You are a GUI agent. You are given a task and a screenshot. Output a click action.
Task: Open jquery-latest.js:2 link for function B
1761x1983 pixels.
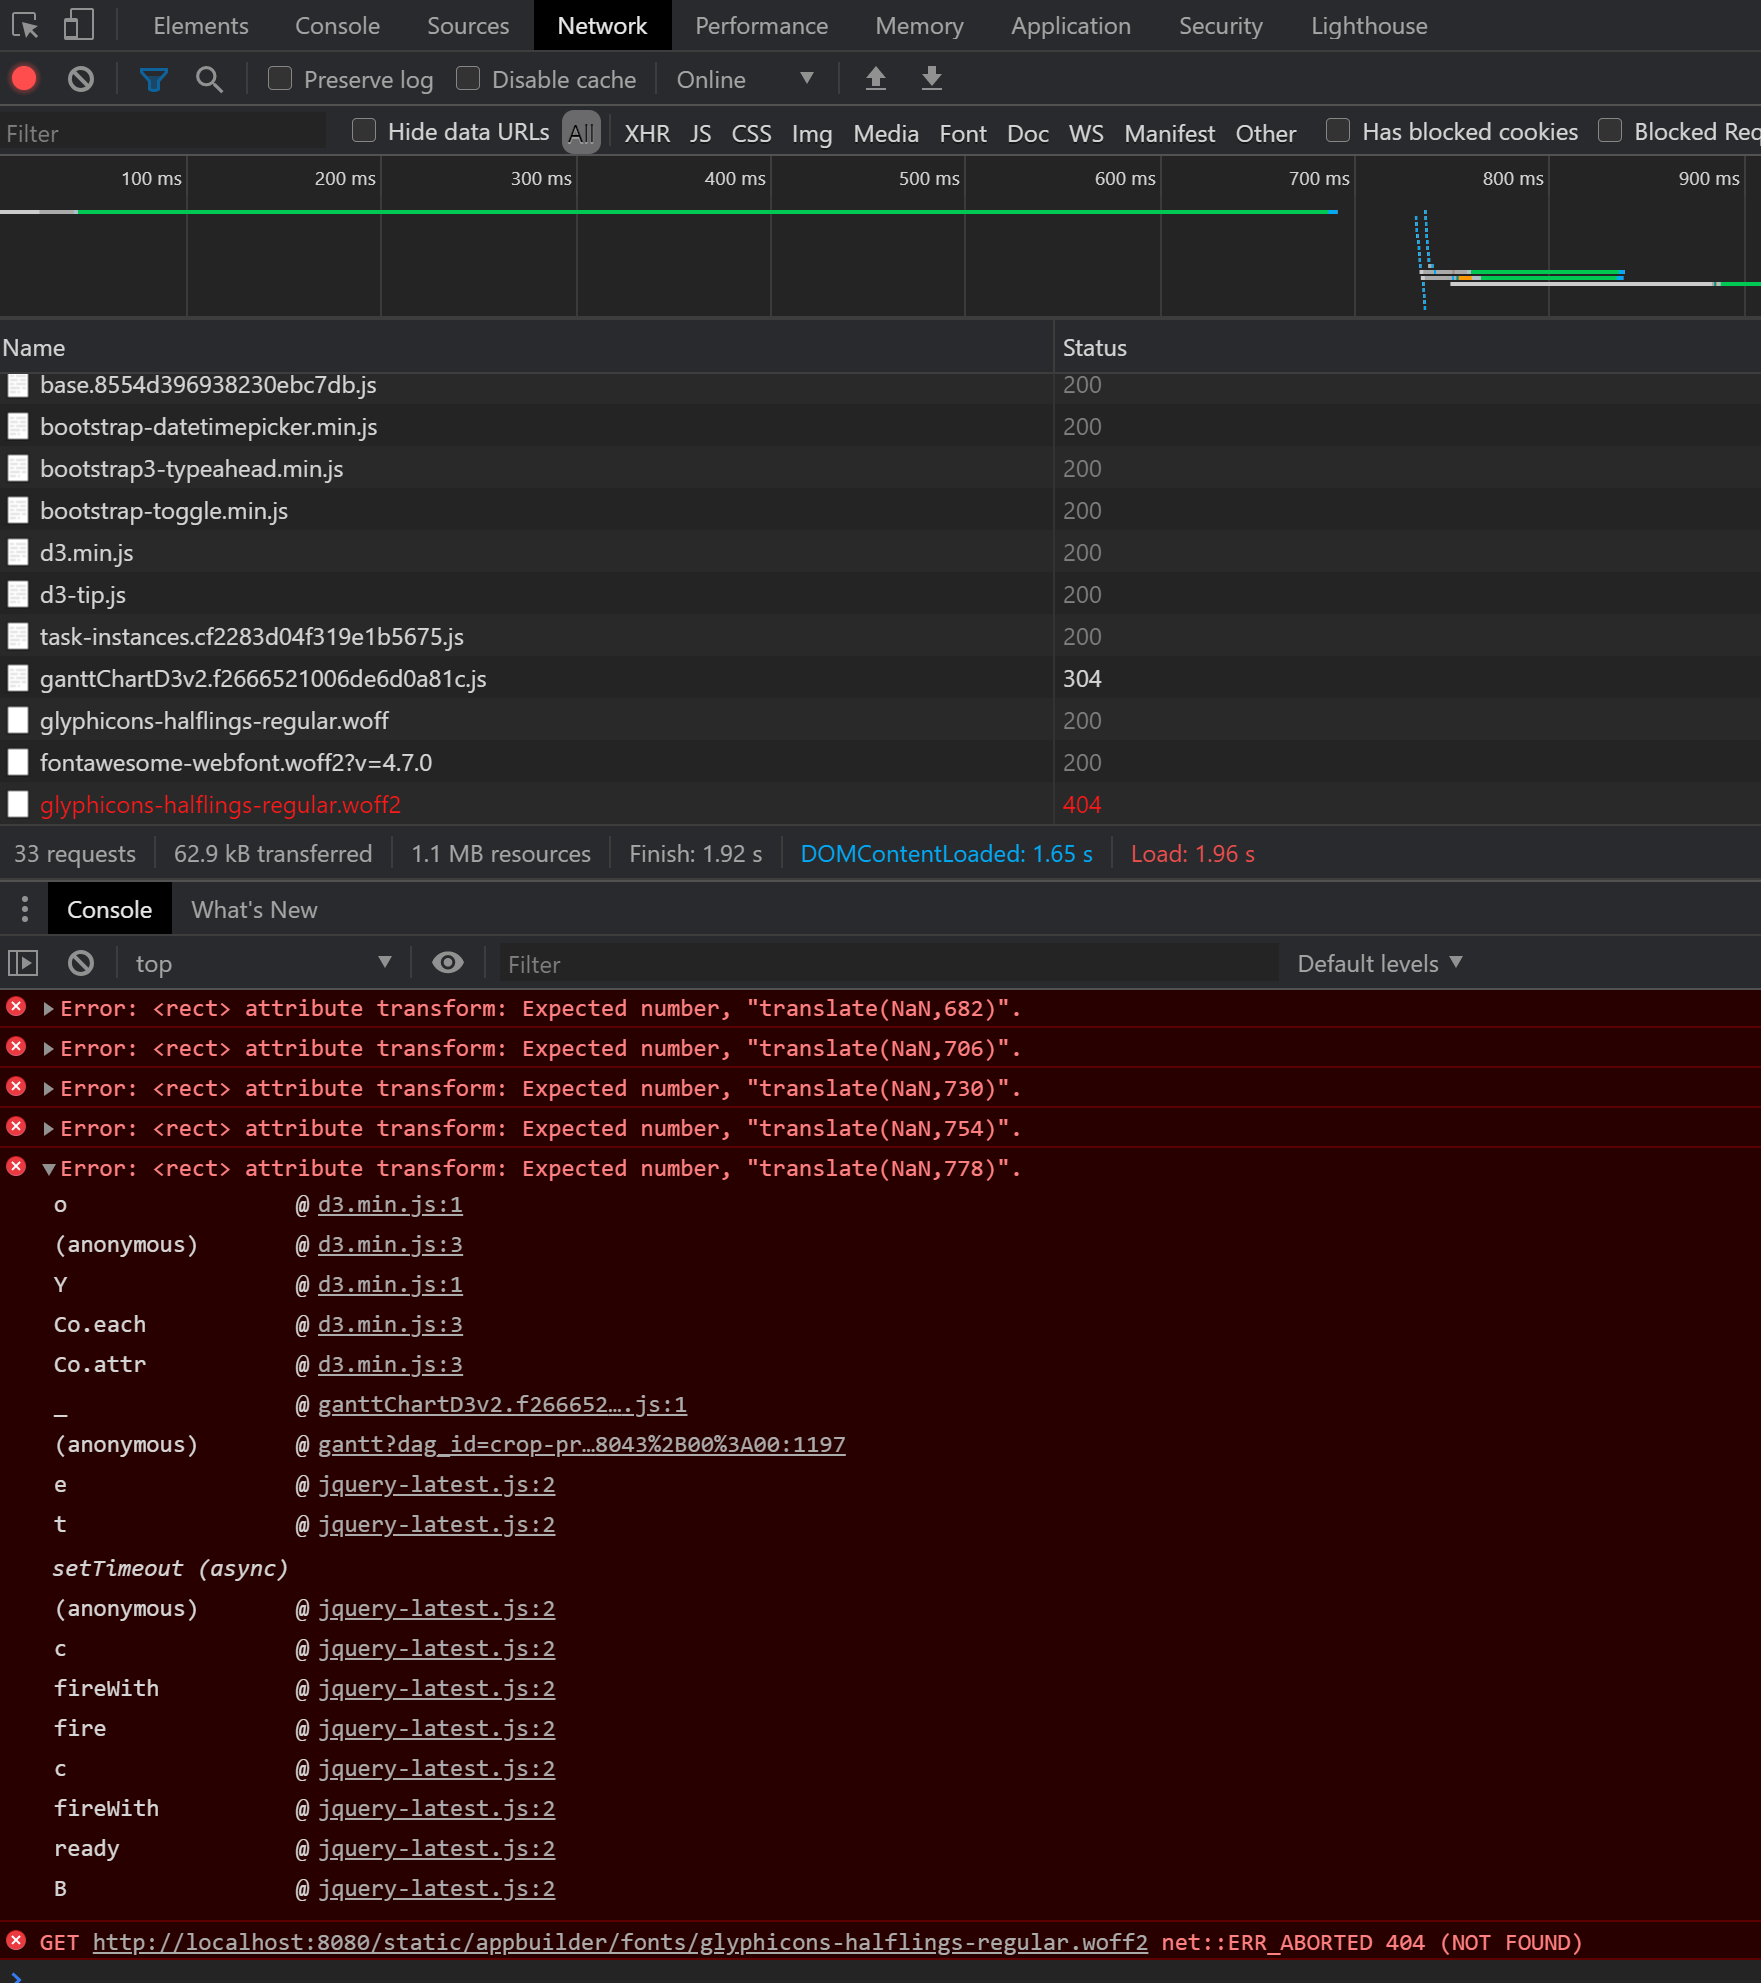(x=436, y=1888)
